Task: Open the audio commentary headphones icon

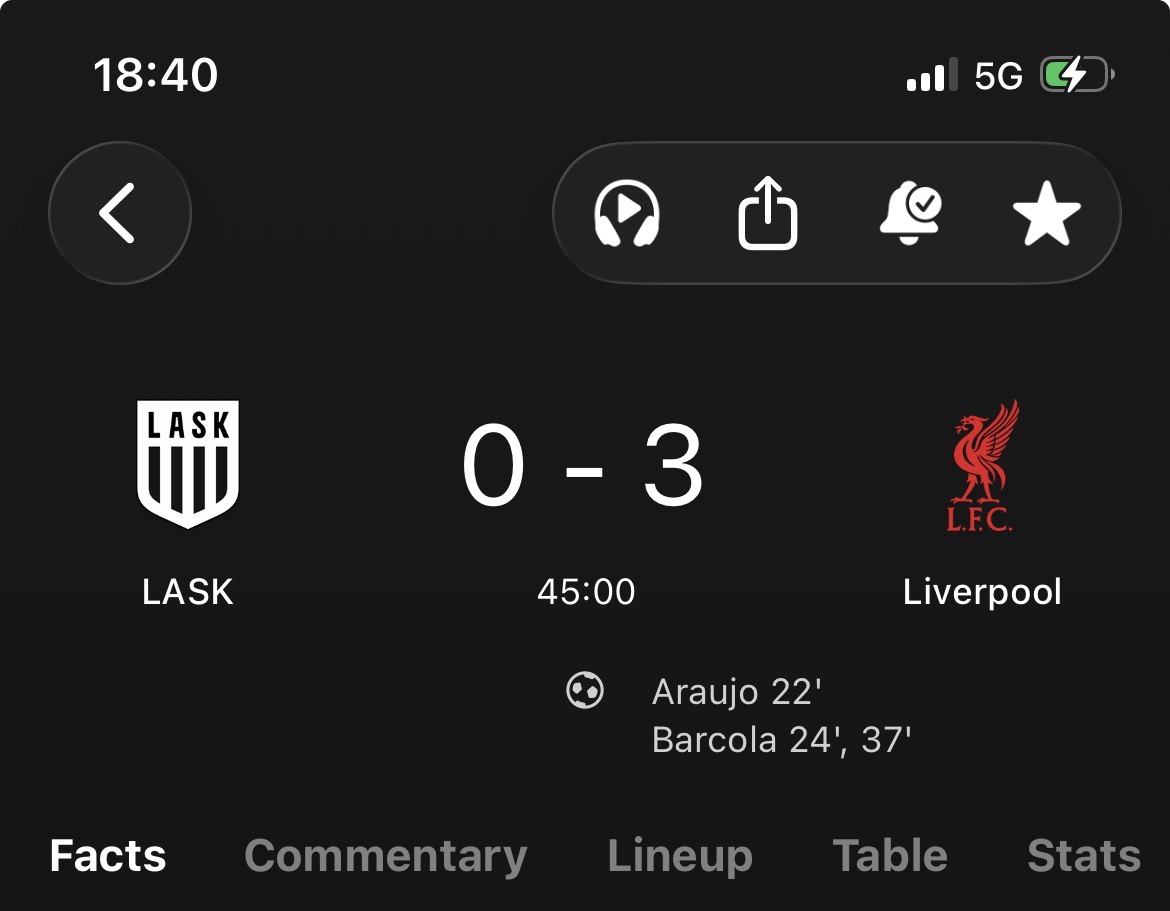Action: (627, 213)
